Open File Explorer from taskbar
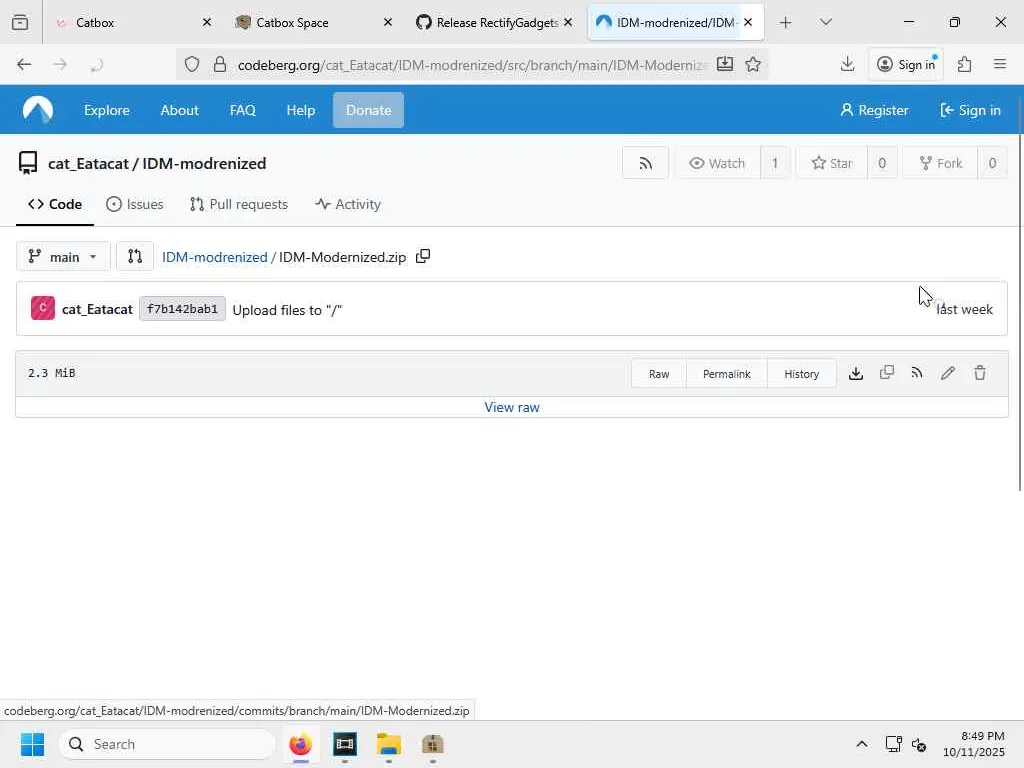The image size is (1024, 768). [x=389, y=744]
